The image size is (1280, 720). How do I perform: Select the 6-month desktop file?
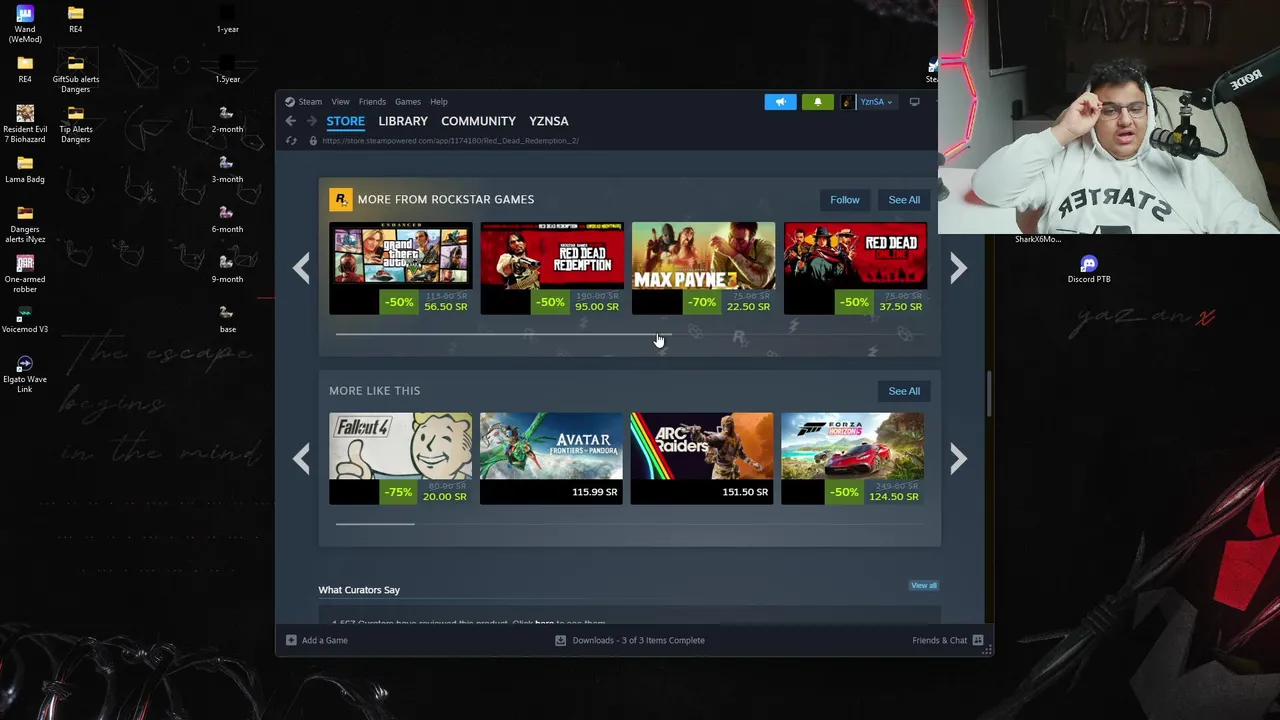point(227,219)
